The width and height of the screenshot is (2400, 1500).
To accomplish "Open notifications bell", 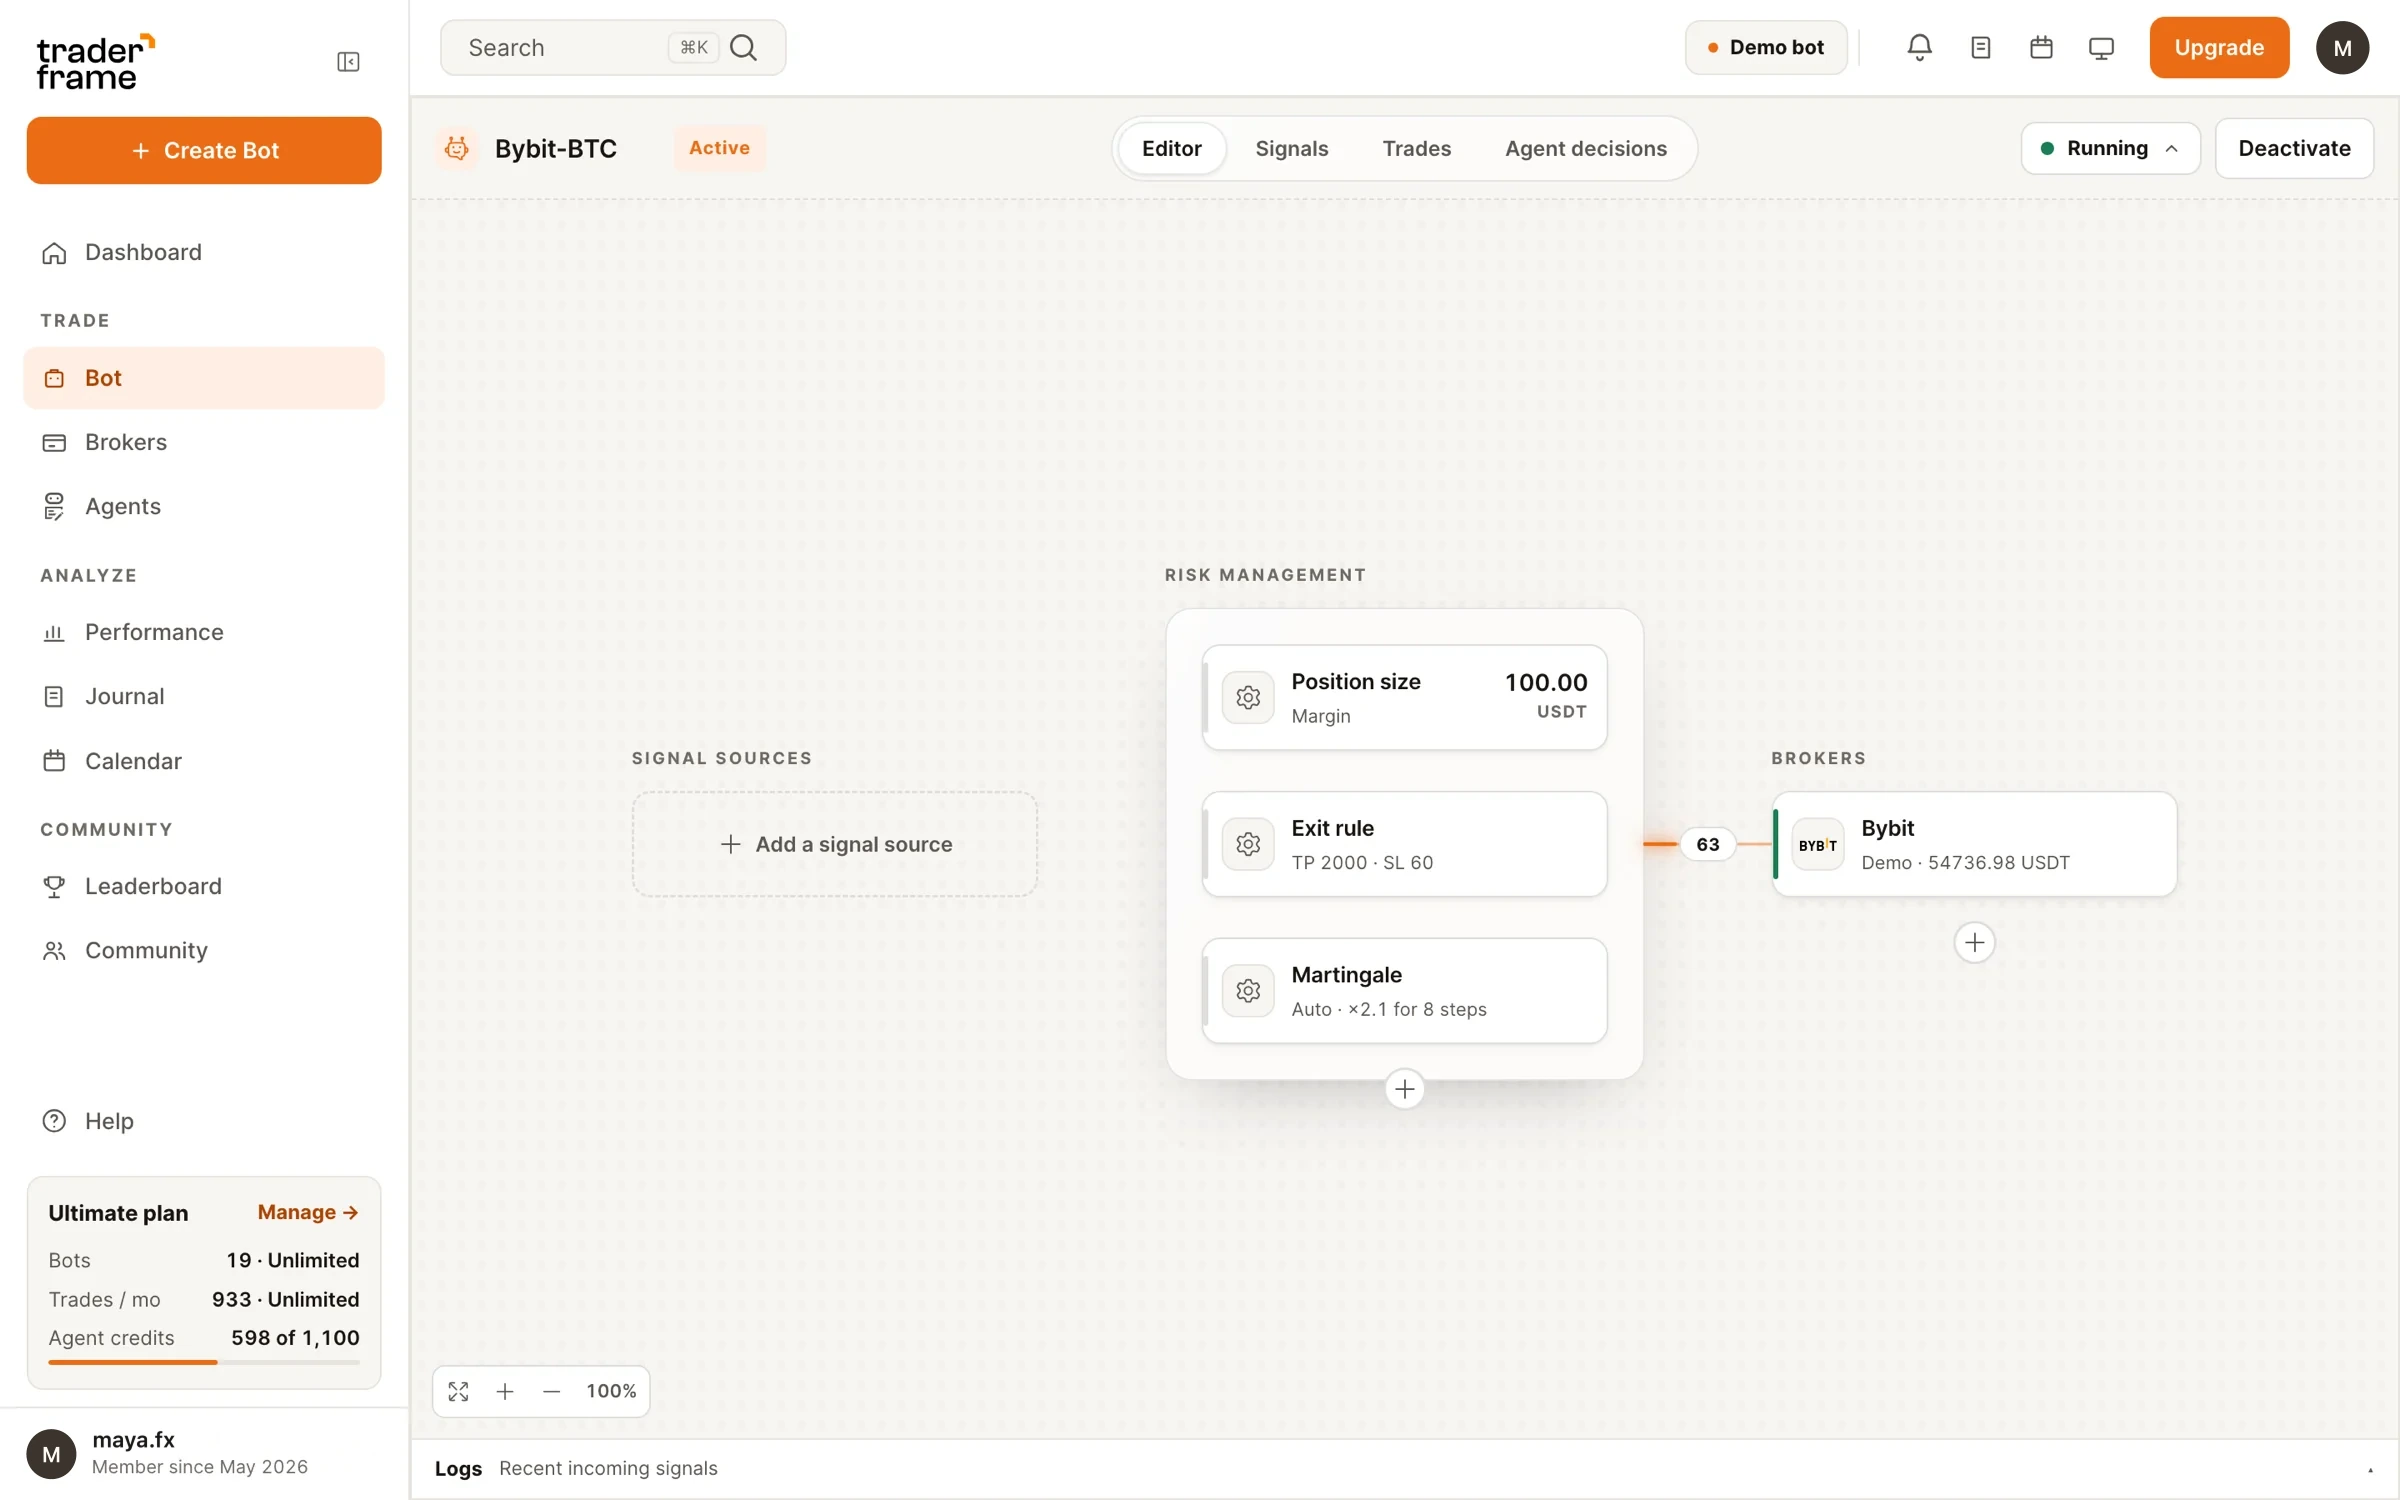I will pyautogui.click(x=1919, y=47).
